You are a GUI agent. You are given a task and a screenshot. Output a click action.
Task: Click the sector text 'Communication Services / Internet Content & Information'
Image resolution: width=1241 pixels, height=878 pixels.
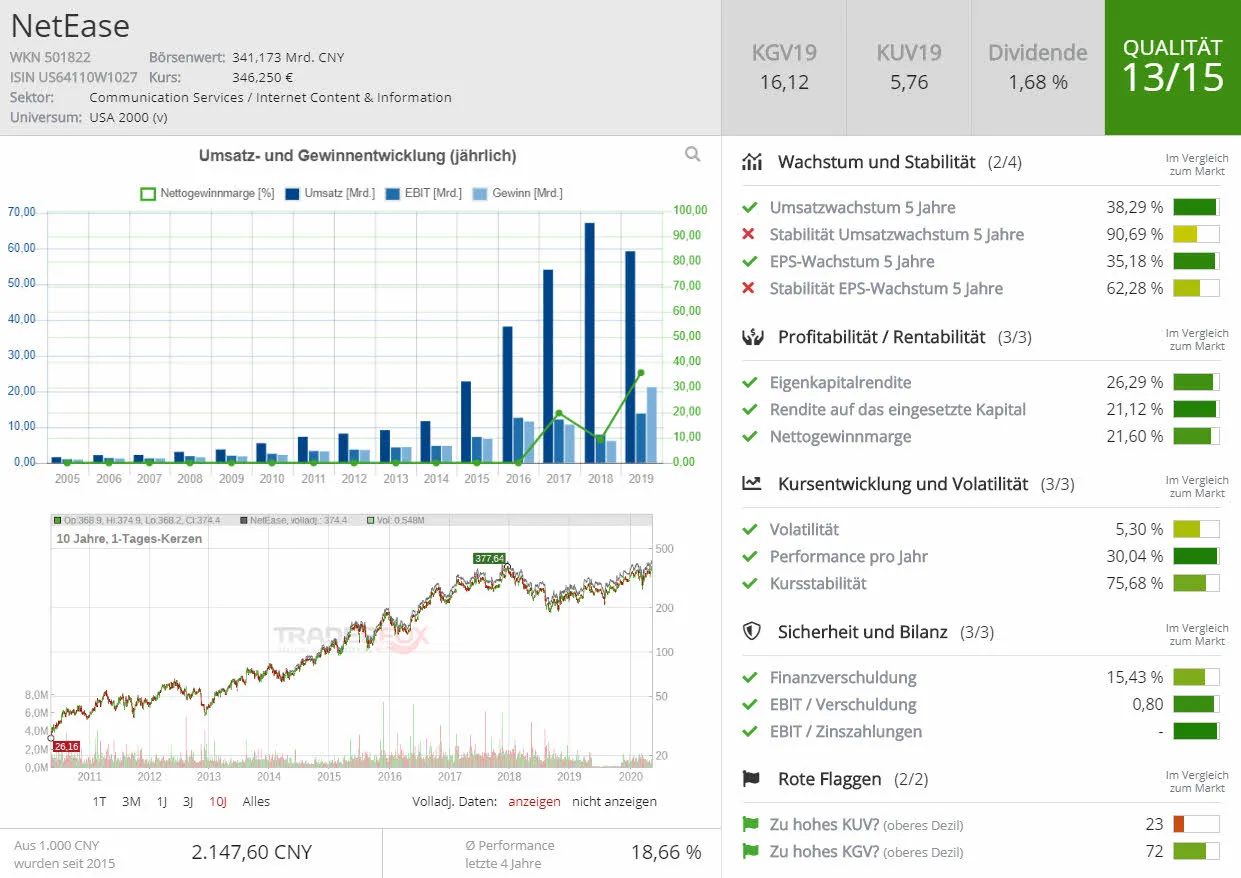click(270, 98)
